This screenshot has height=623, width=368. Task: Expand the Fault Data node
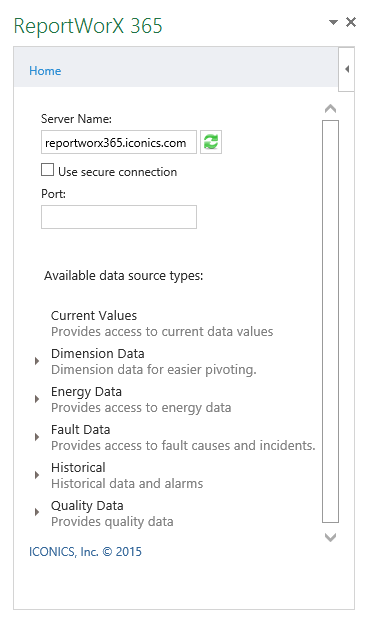click(37, 437)
